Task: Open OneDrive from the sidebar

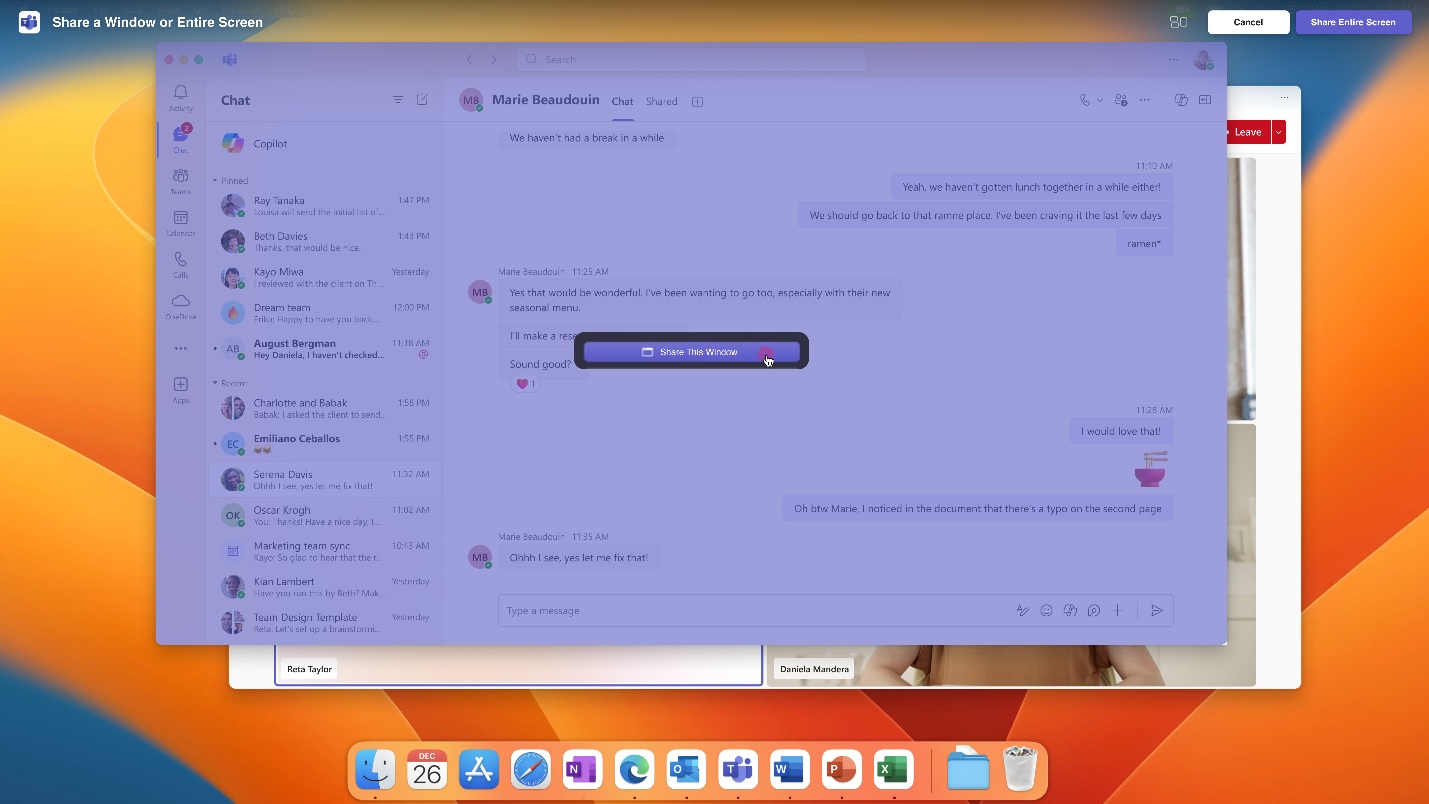Action: [x=181, y=303]
